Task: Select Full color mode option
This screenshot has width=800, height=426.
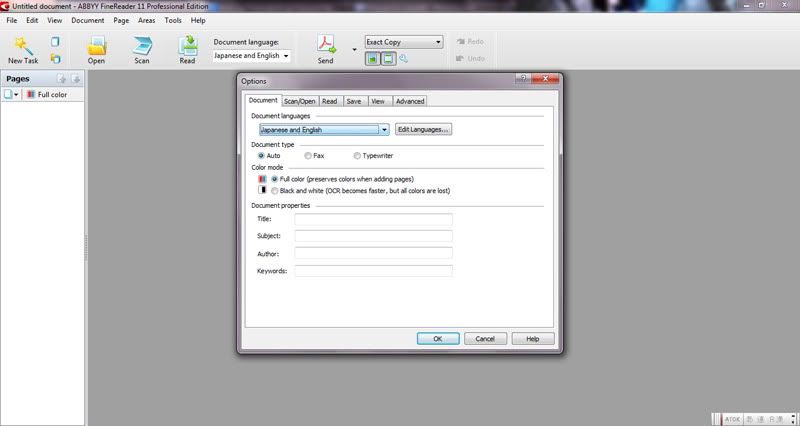Action: (274, 179)
